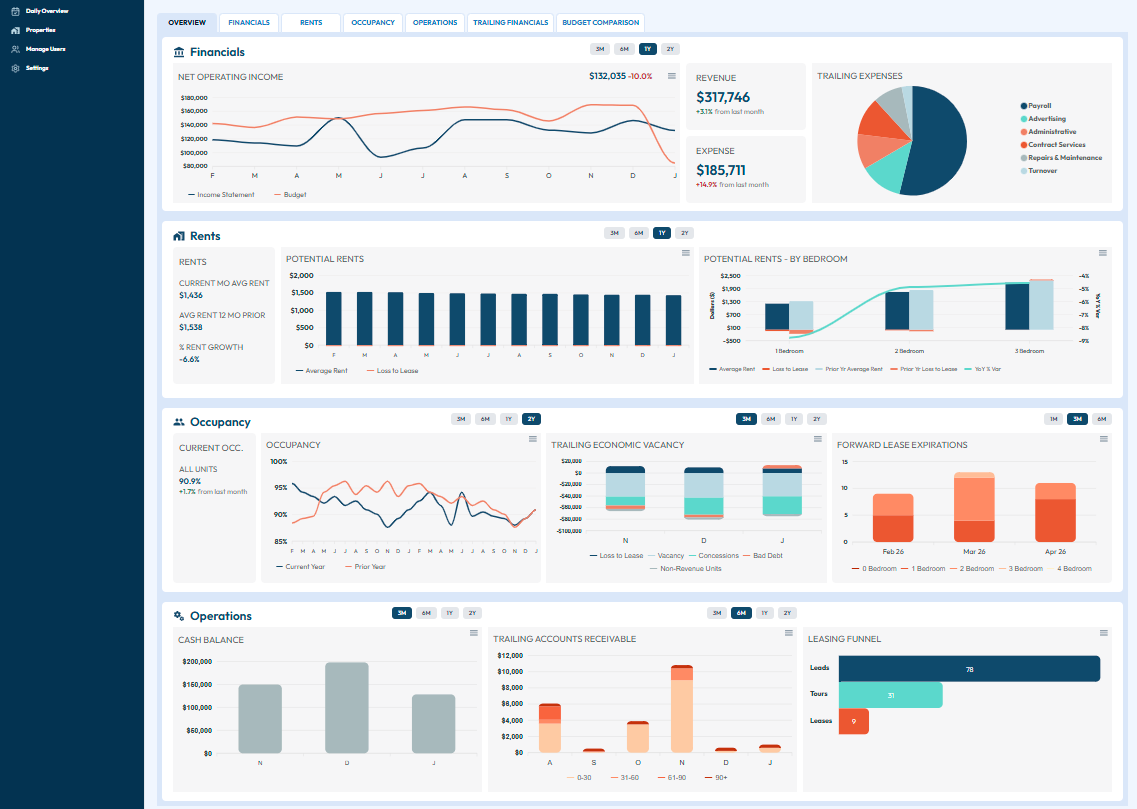Switch to the Operations tab

(x=435, y=22)
